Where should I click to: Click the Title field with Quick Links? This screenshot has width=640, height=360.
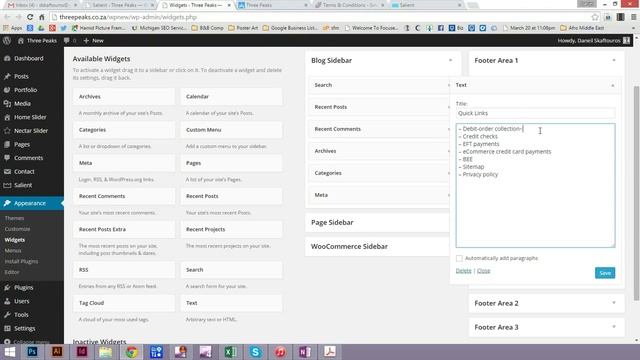click(536, 113)
